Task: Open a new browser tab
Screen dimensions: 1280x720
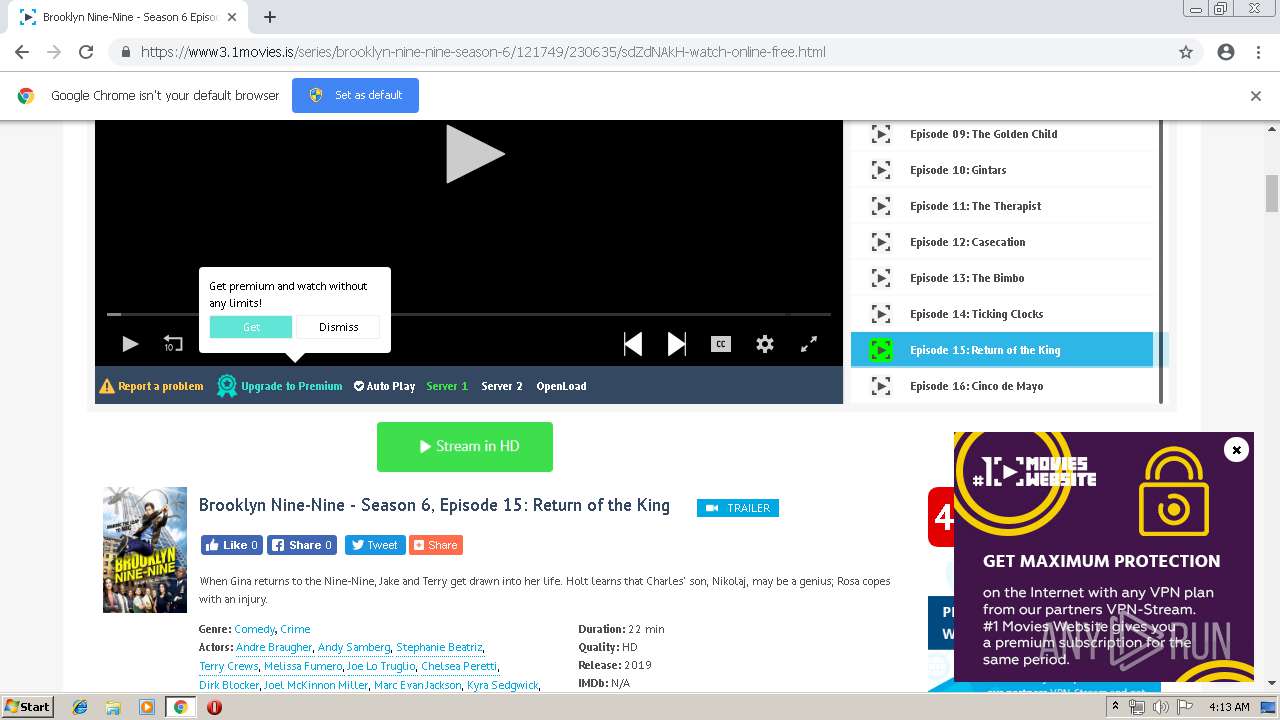Action: point(270,17)
